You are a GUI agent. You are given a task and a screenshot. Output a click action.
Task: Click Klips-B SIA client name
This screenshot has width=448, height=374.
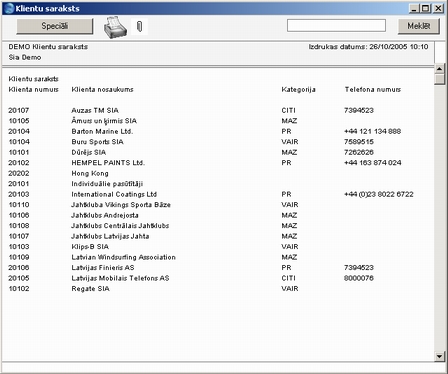point(90,247)
